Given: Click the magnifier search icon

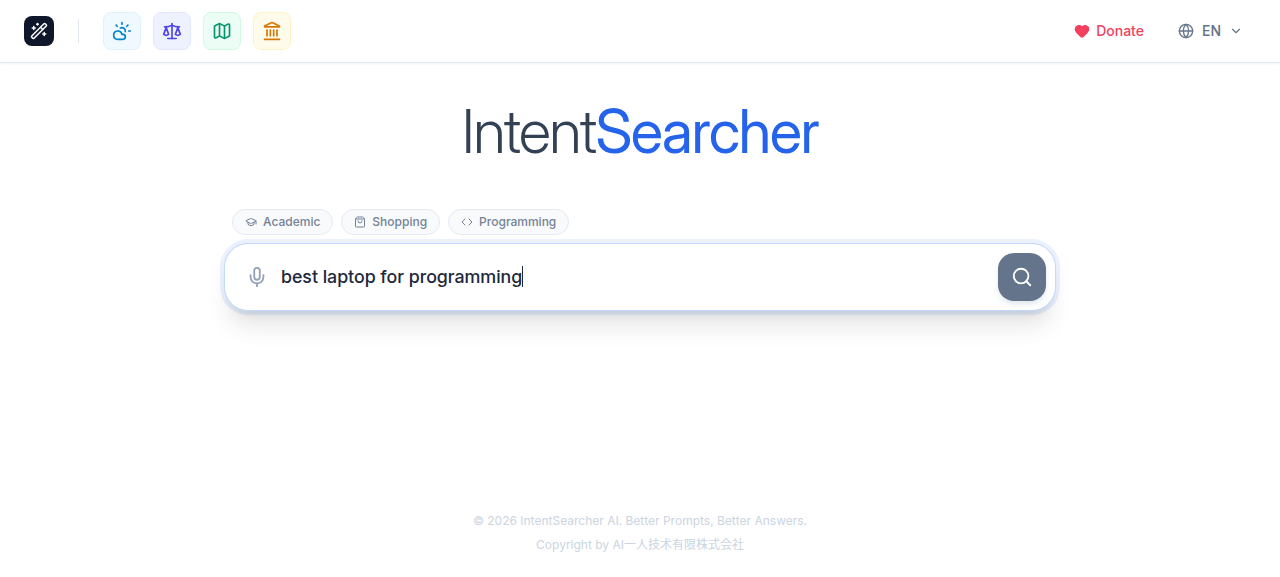Looking at the screenshot, I should pyautogui.click(x=1021, y=277).
